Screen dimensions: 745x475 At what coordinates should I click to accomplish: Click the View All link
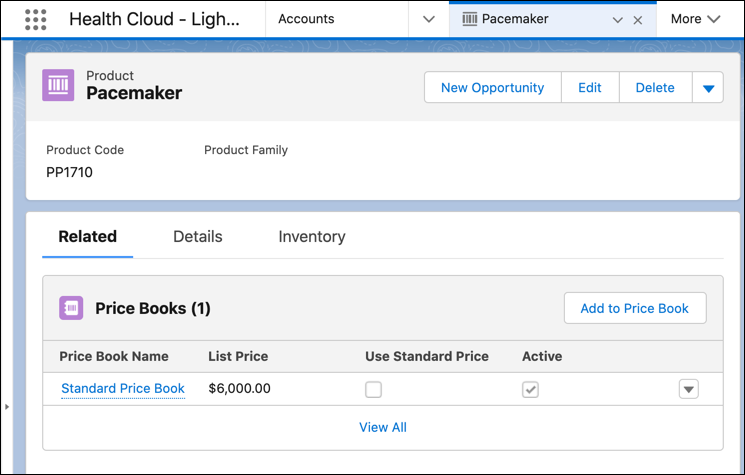(383, 427)
